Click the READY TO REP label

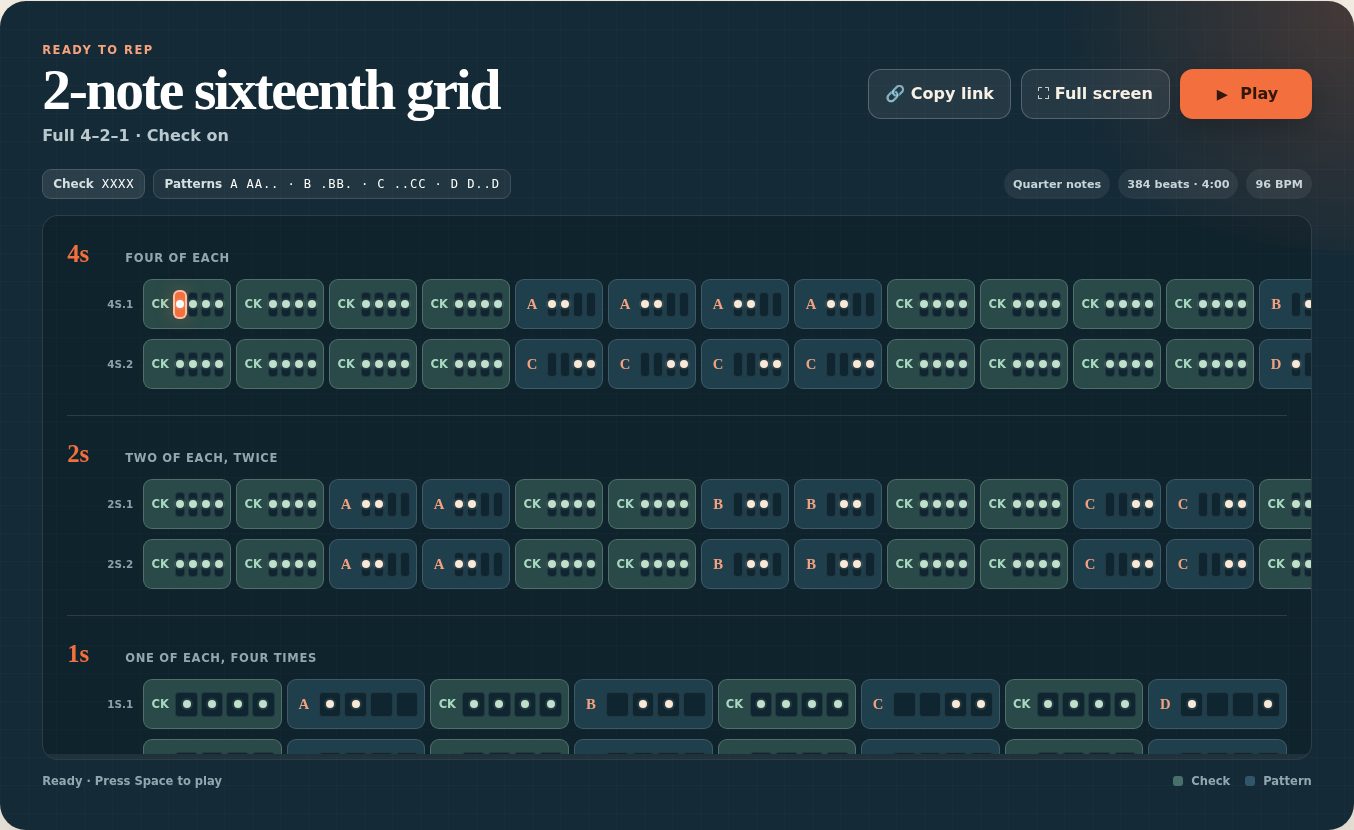pyautogui.click(x=97, y=50)
